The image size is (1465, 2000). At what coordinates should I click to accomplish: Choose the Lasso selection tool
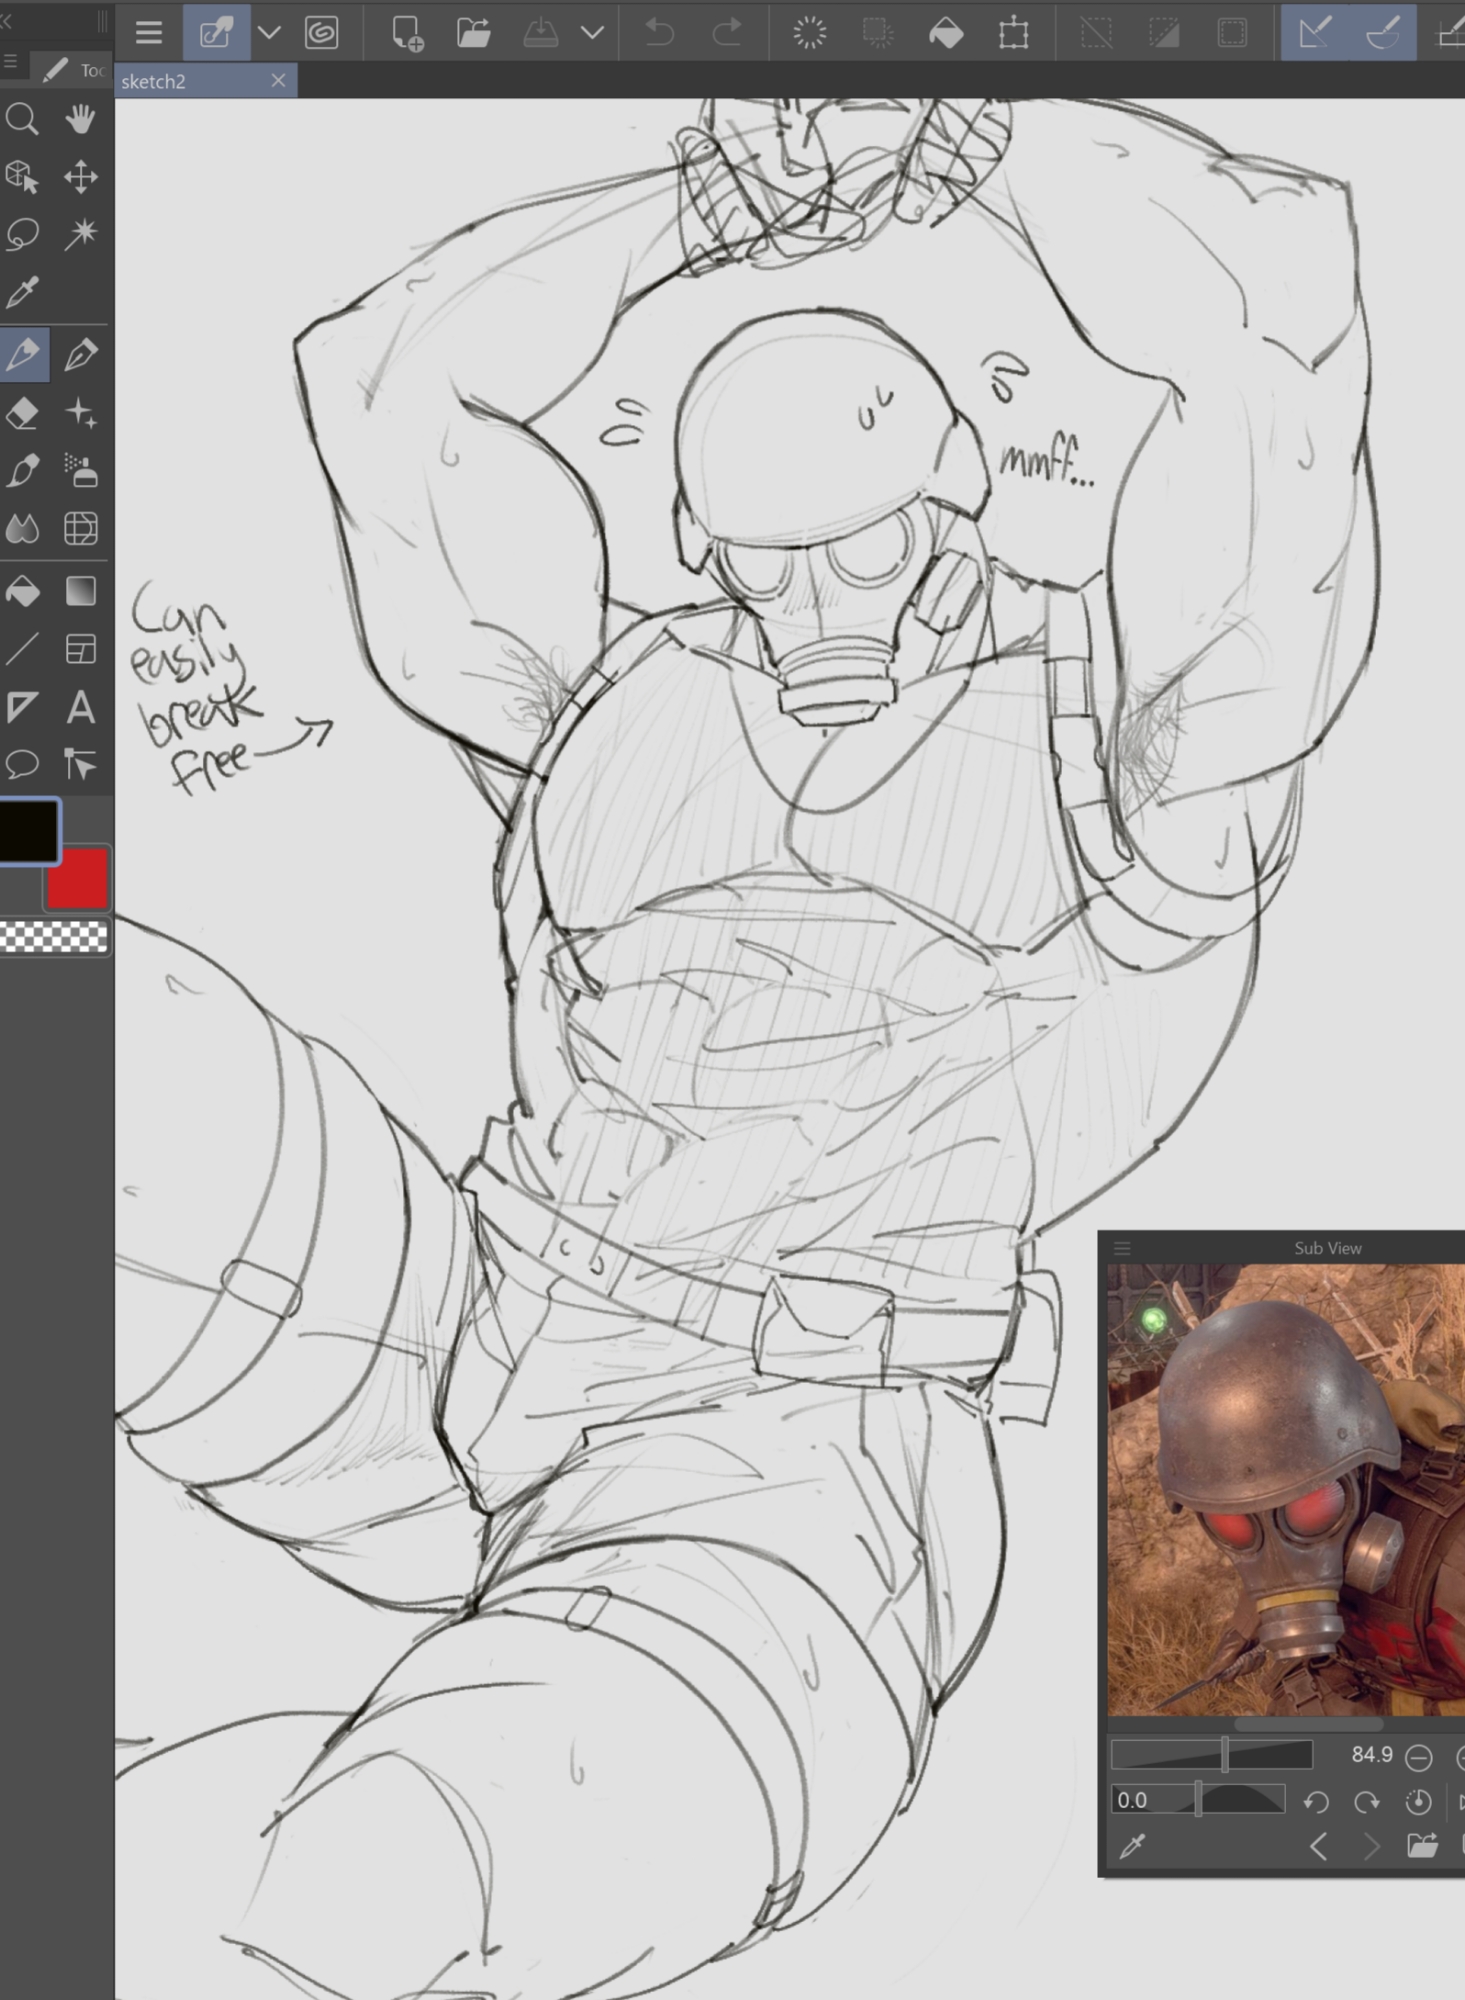coord(22,235)
